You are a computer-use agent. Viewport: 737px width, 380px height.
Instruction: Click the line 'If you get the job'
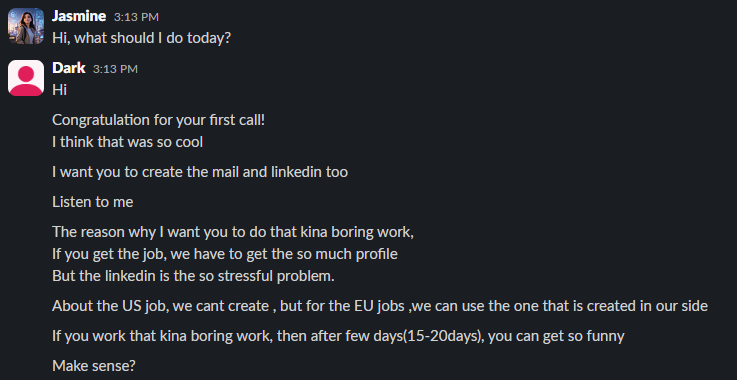click(x=225, y=254)
